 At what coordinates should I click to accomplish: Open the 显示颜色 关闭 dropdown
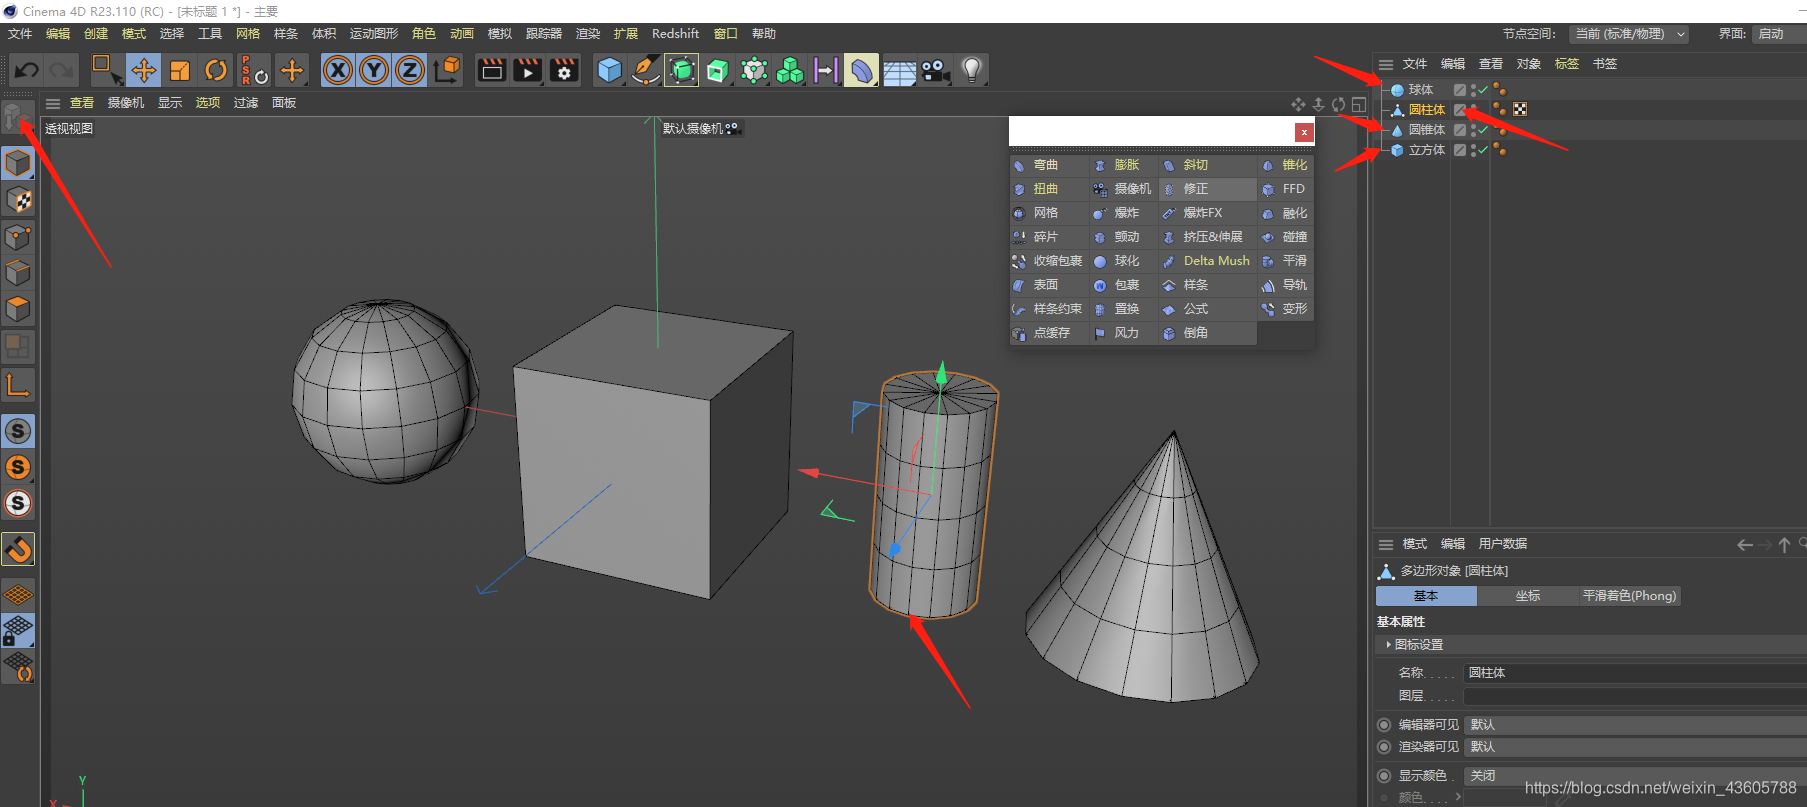click(x=1635, y=776)
